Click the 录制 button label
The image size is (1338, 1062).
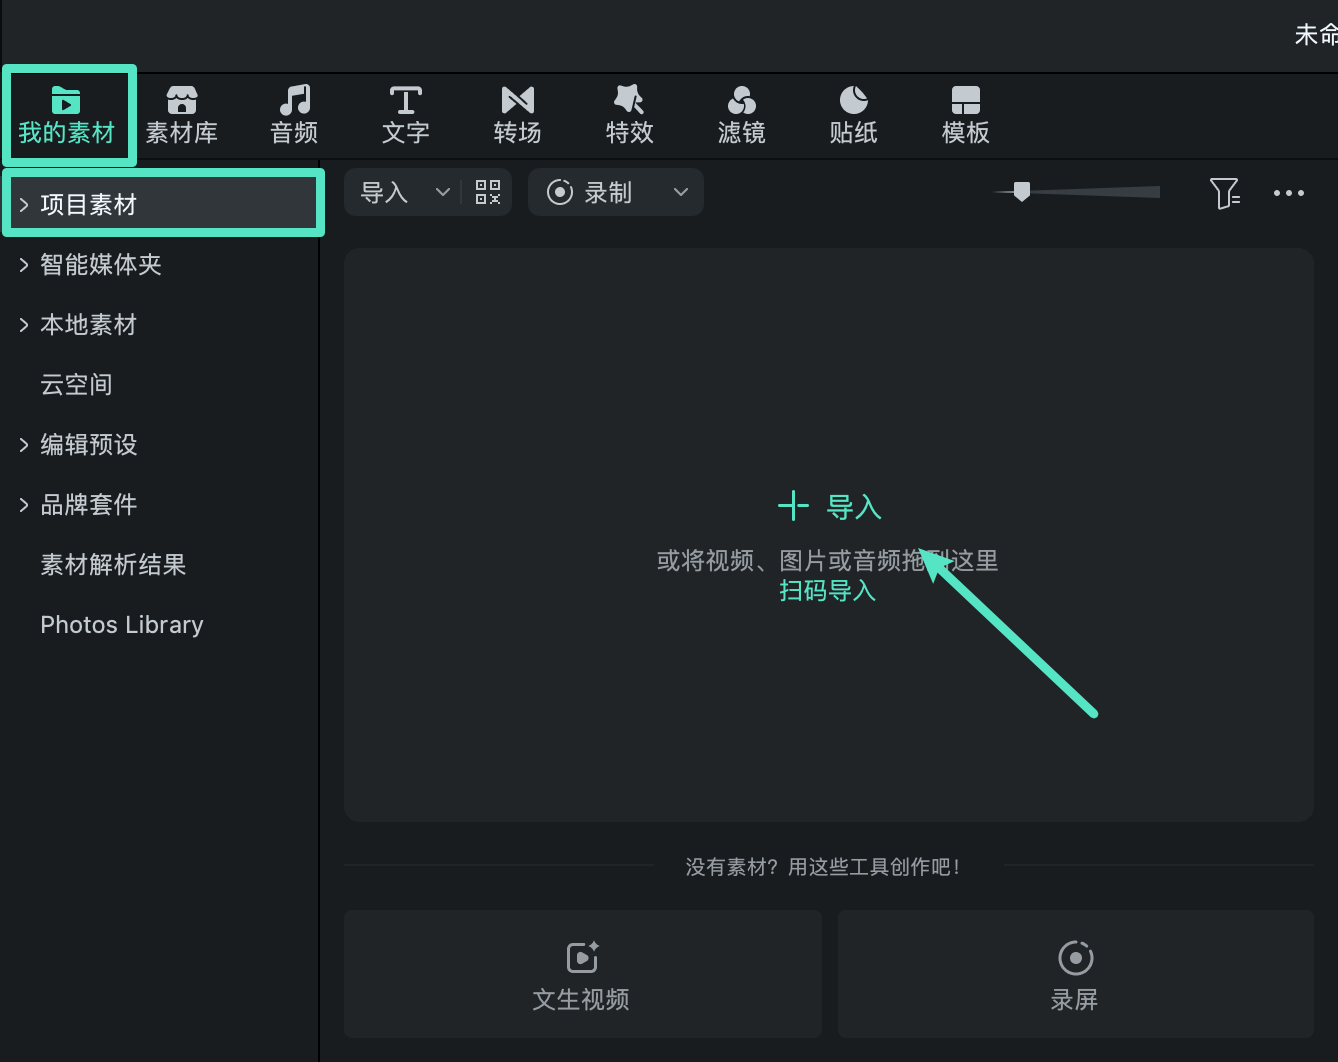[608, 192]
